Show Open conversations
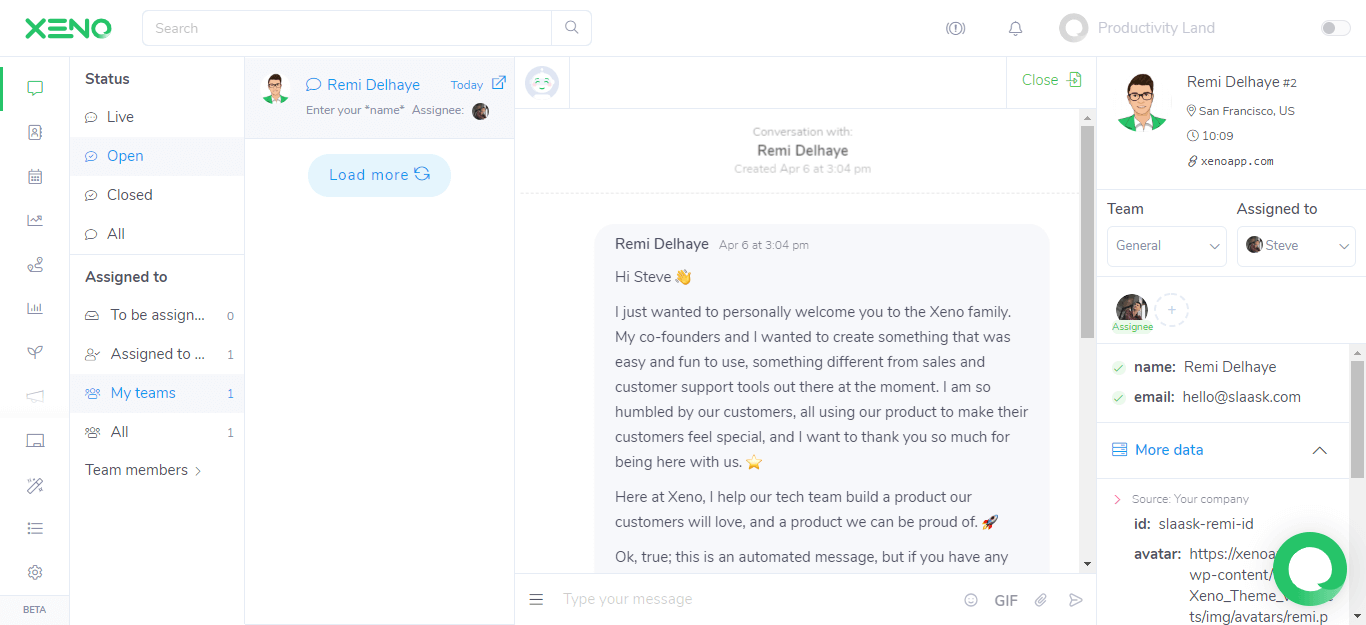 click(x=157, y=156)
